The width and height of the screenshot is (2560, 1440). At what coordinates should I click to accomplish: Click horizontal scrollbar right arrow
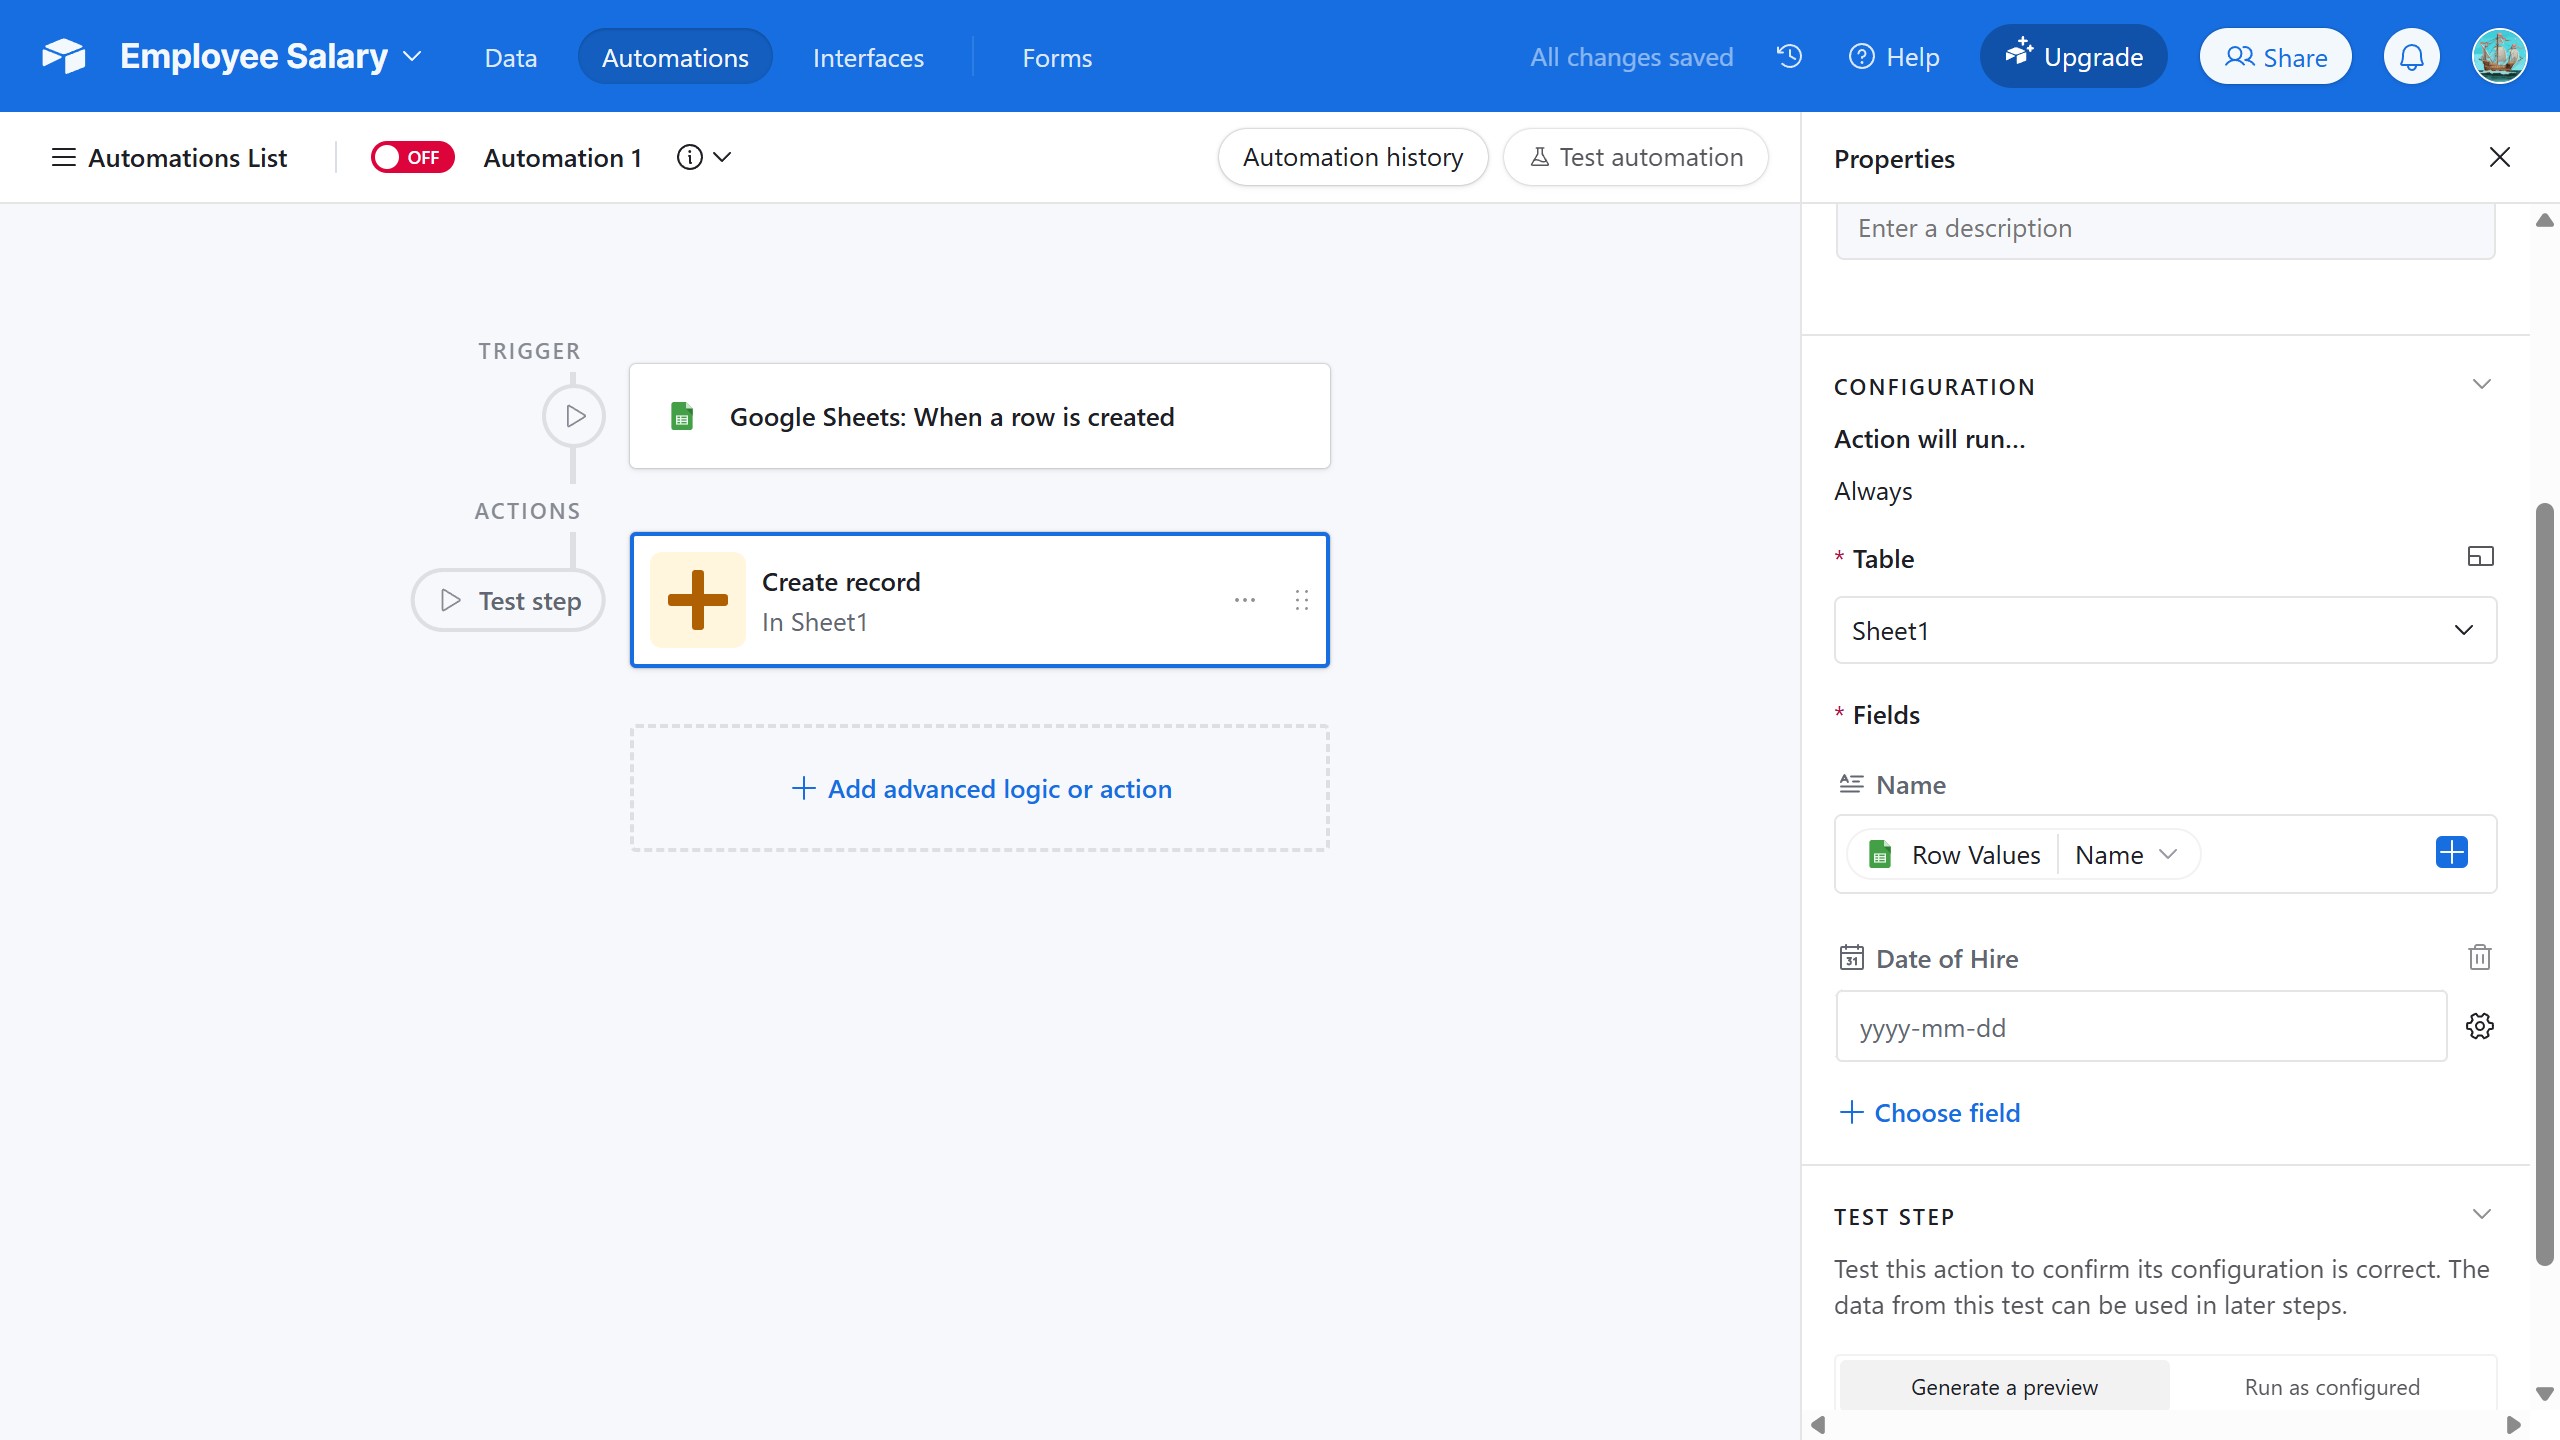[x=2513, y=1424]
